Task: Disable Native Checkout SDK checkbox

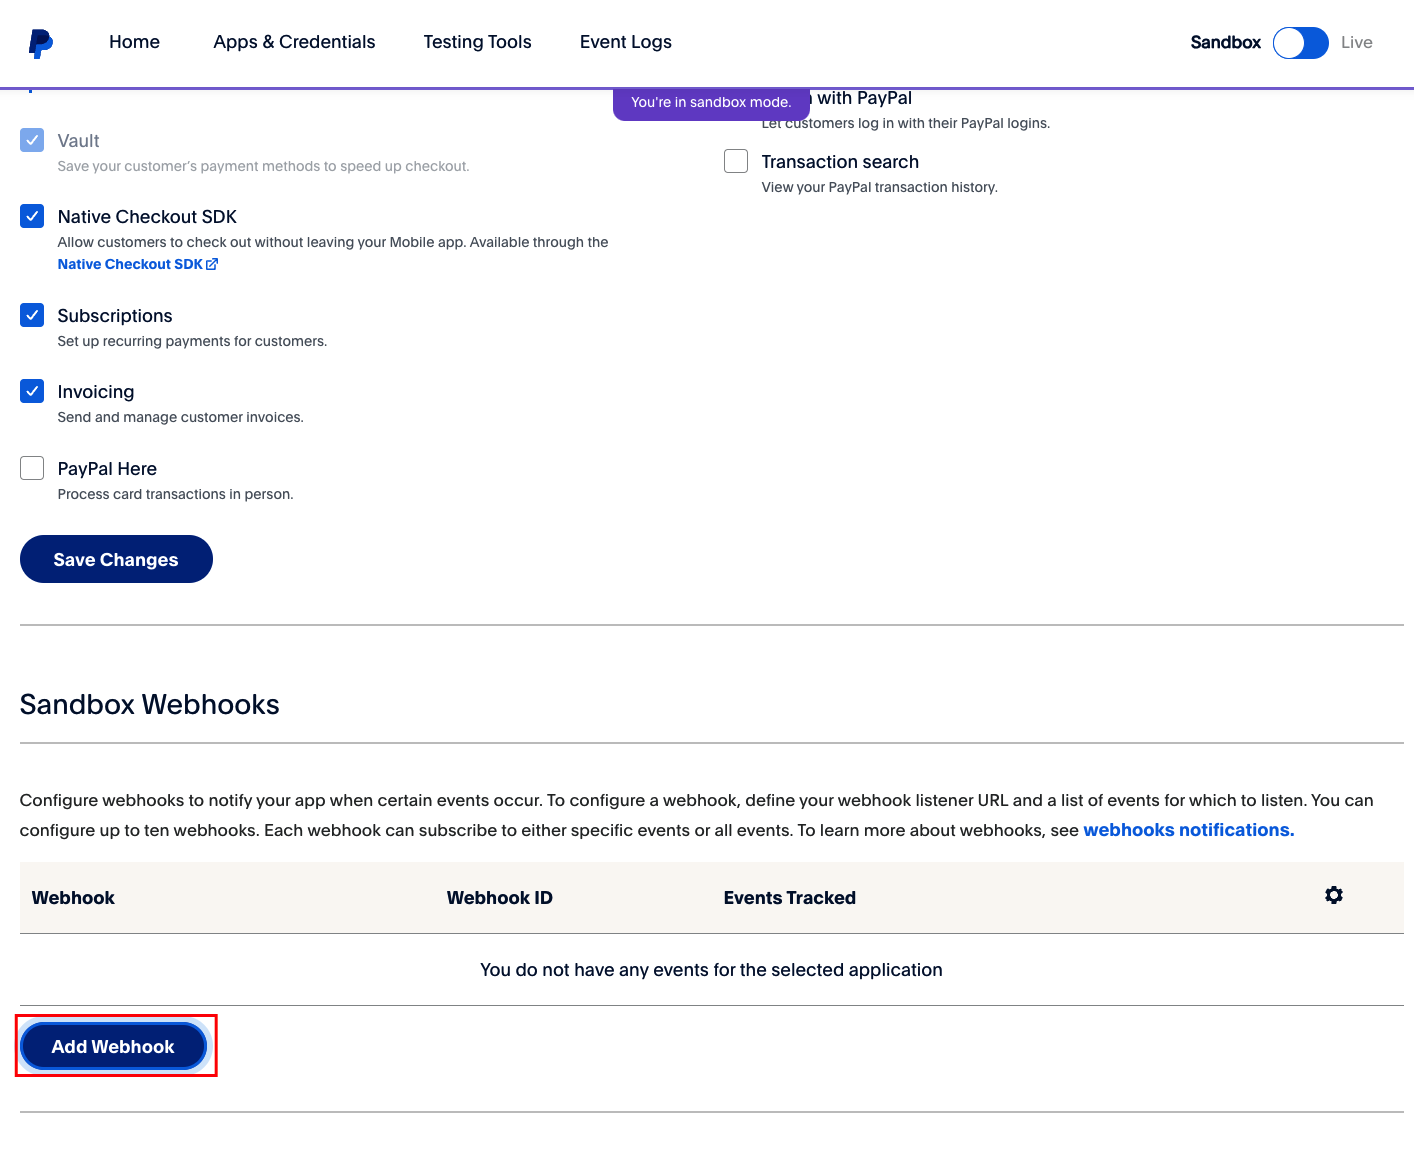Action: [x=32, y=216]
